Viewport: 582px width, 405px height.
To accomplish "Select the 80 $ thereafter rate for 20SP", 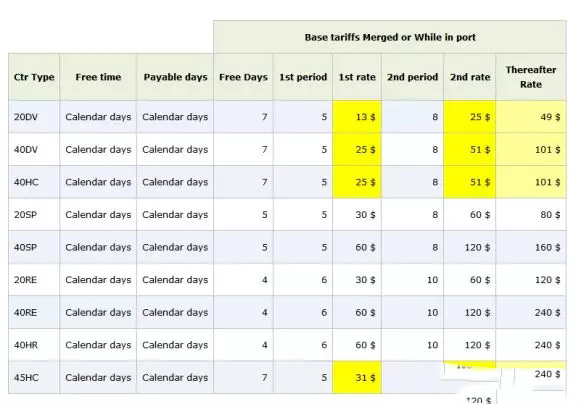I will point(531,215).
